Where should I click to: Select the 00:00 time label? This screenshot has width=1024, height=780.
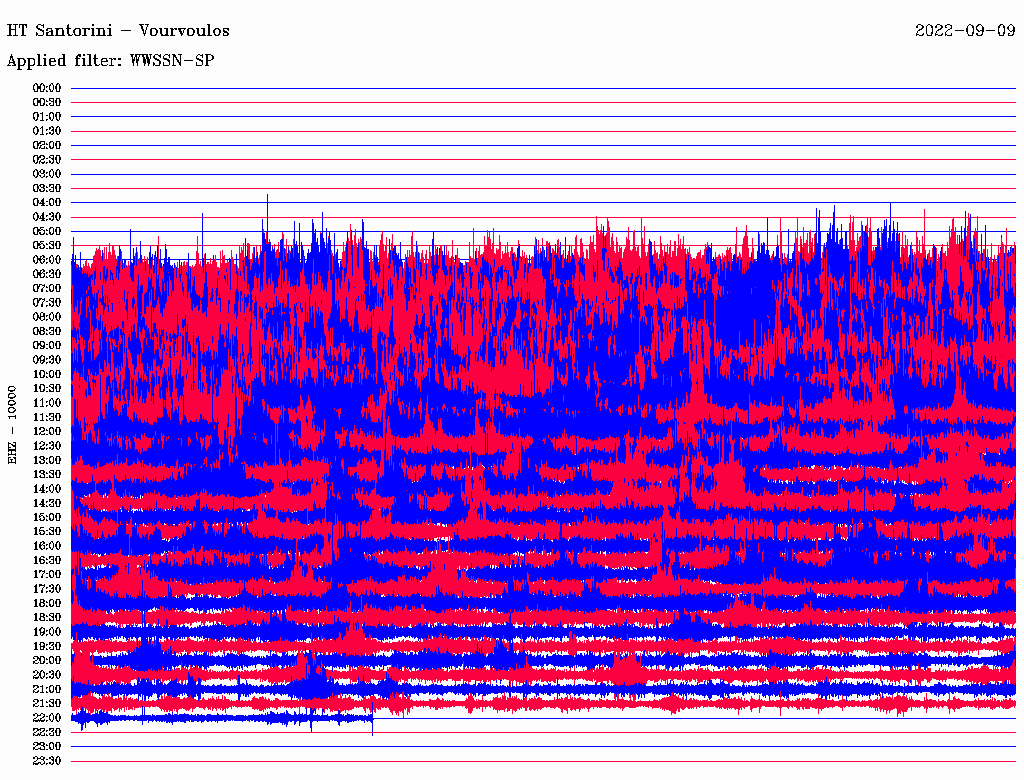[47, 88]
